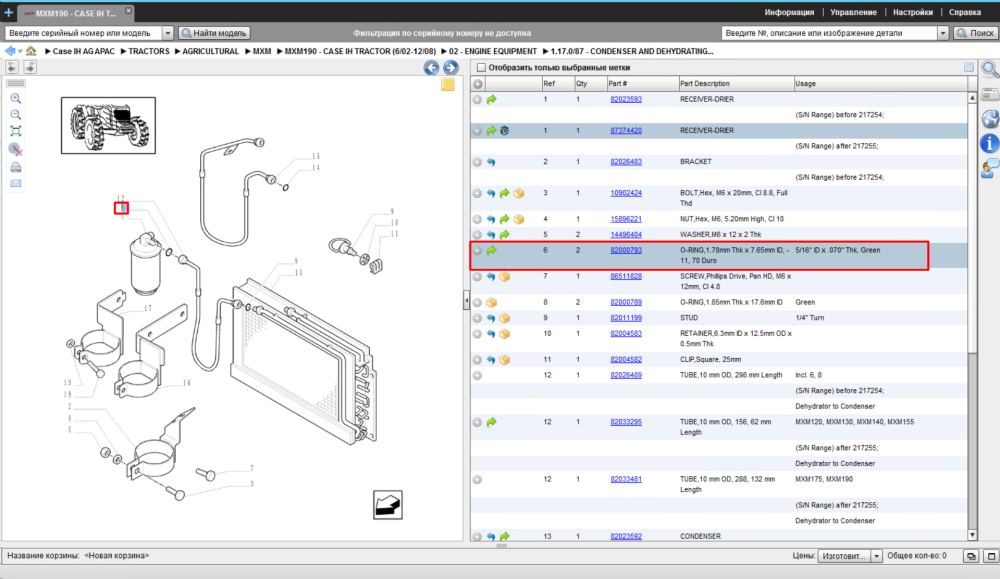The image size is (1000, 579).
Task: Go to AGRICULTURAL in the breadcrumb
Action: 210,51
